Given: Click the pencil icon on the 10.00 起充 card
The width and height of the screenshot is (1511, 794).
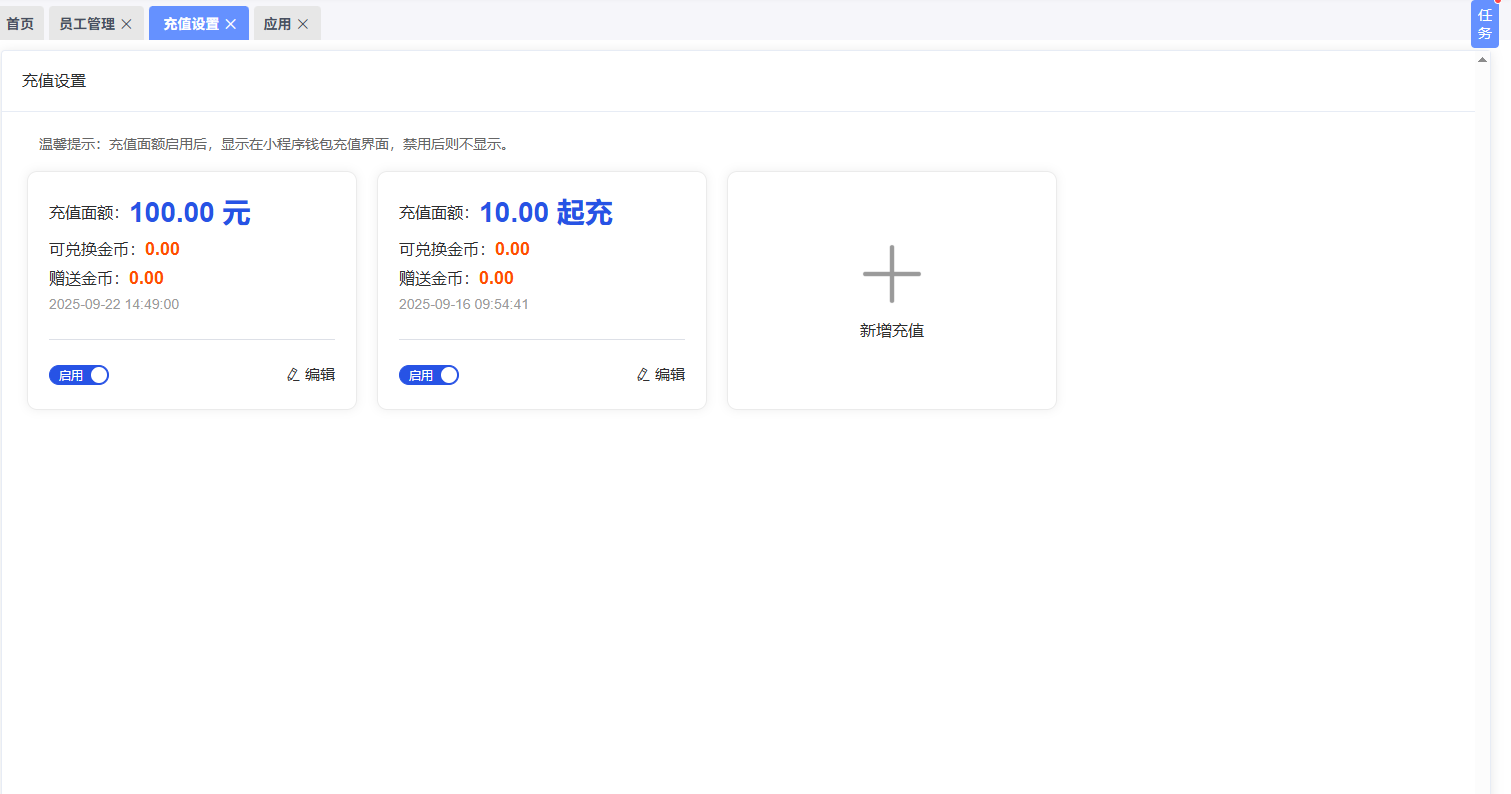Looking at the screenshot, I should point(643,375).
